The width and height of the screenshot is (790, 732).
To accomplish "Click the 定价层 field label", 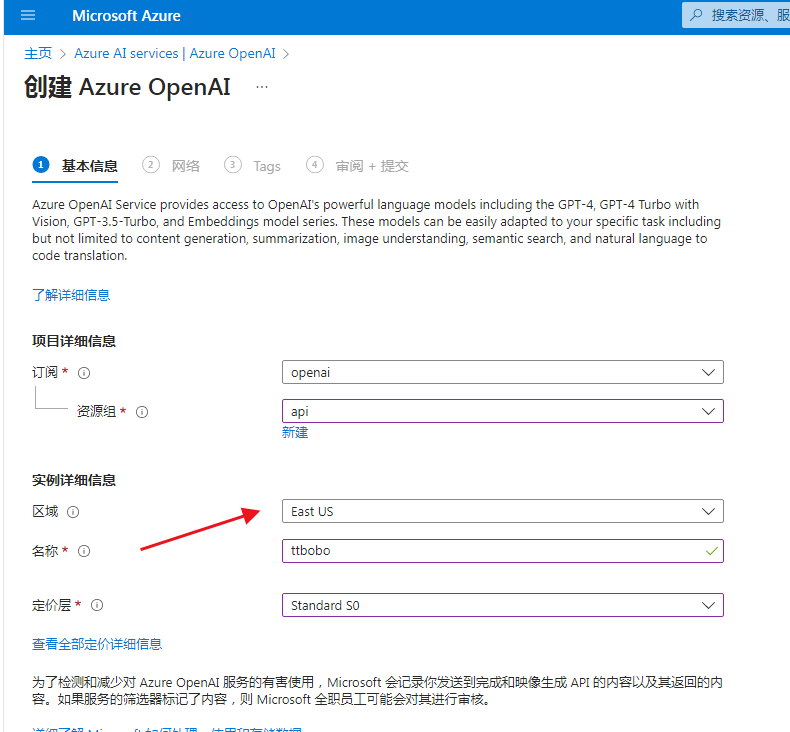I will point(51,605).
